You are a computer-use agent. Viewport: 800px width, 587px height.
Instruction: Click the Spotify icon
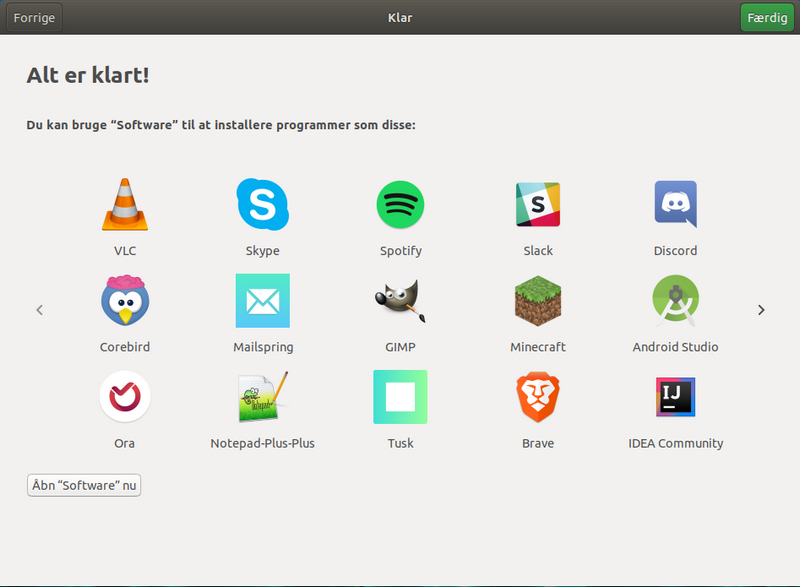pos(400,204)
